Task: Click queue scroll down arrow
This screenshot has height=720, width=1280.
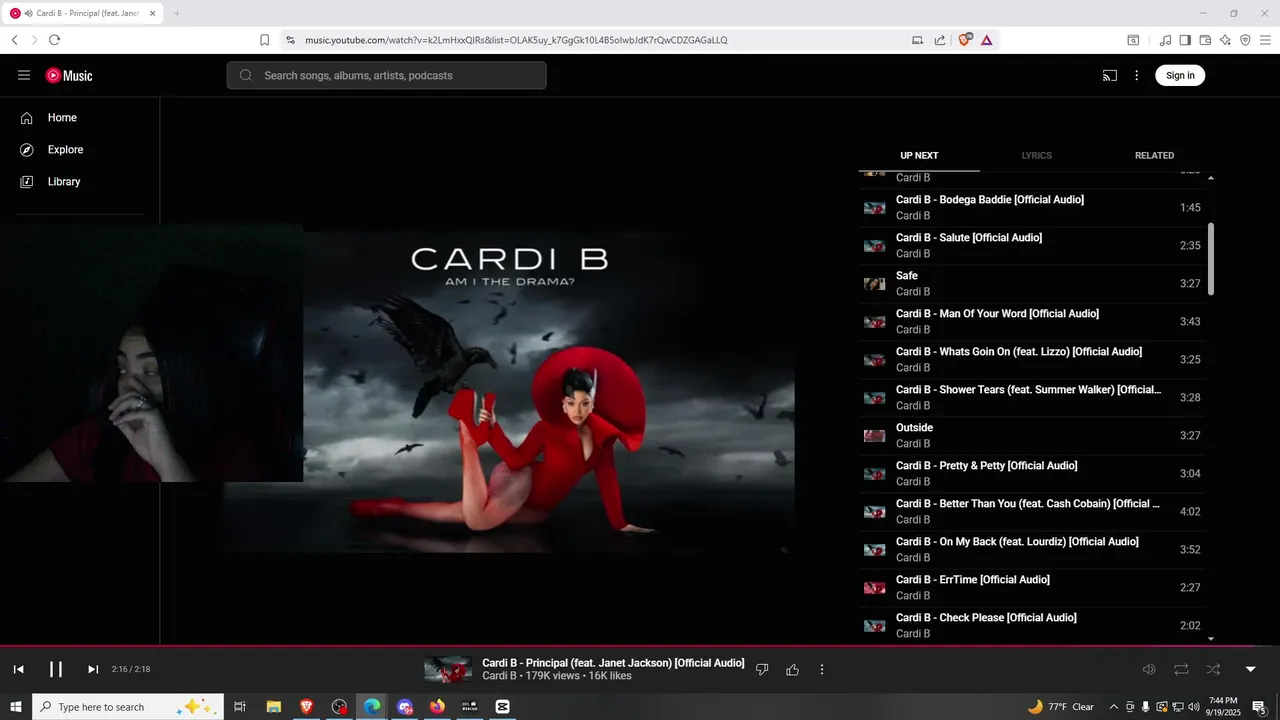Action: pos(1211,638)
